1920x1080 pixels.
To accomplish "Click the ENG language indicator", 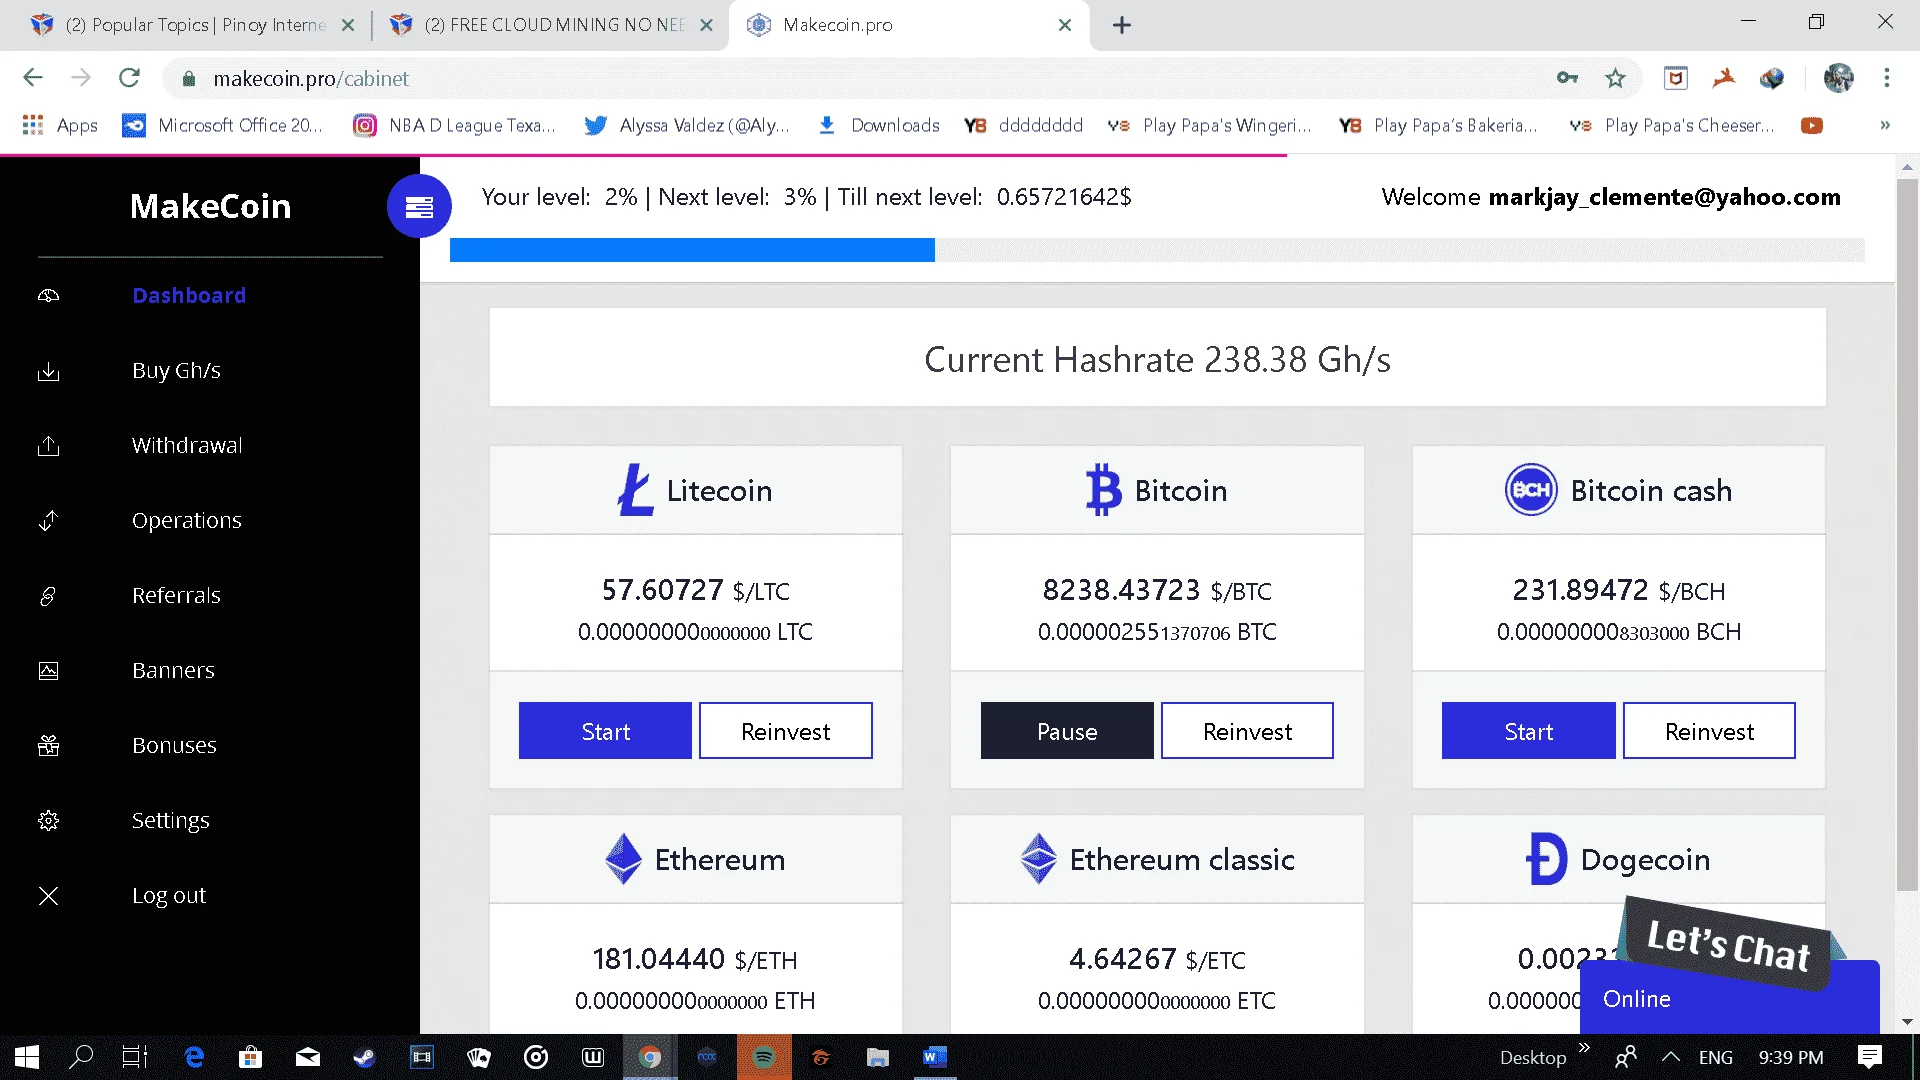I will click(x=1716, y=1057).
